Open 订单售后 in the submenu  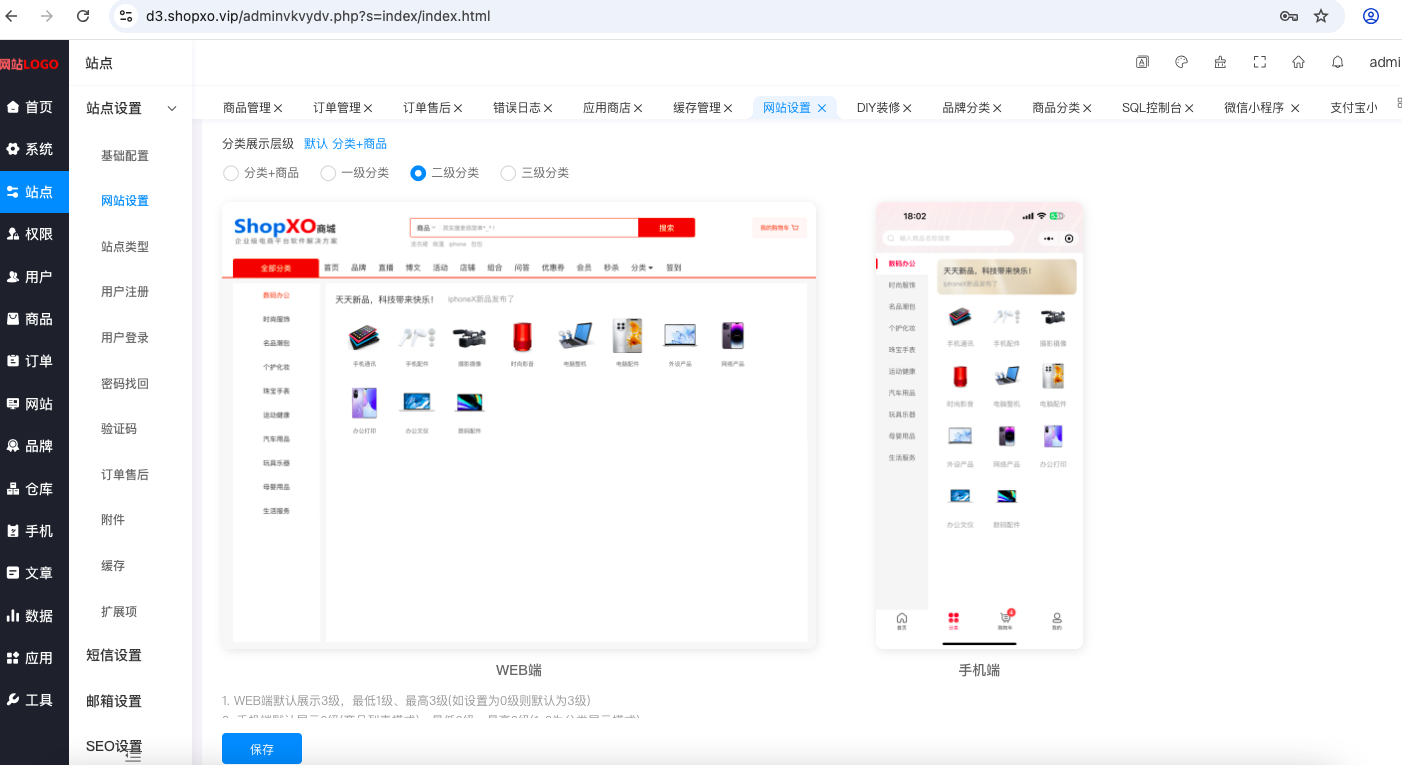tap(125, 475)
